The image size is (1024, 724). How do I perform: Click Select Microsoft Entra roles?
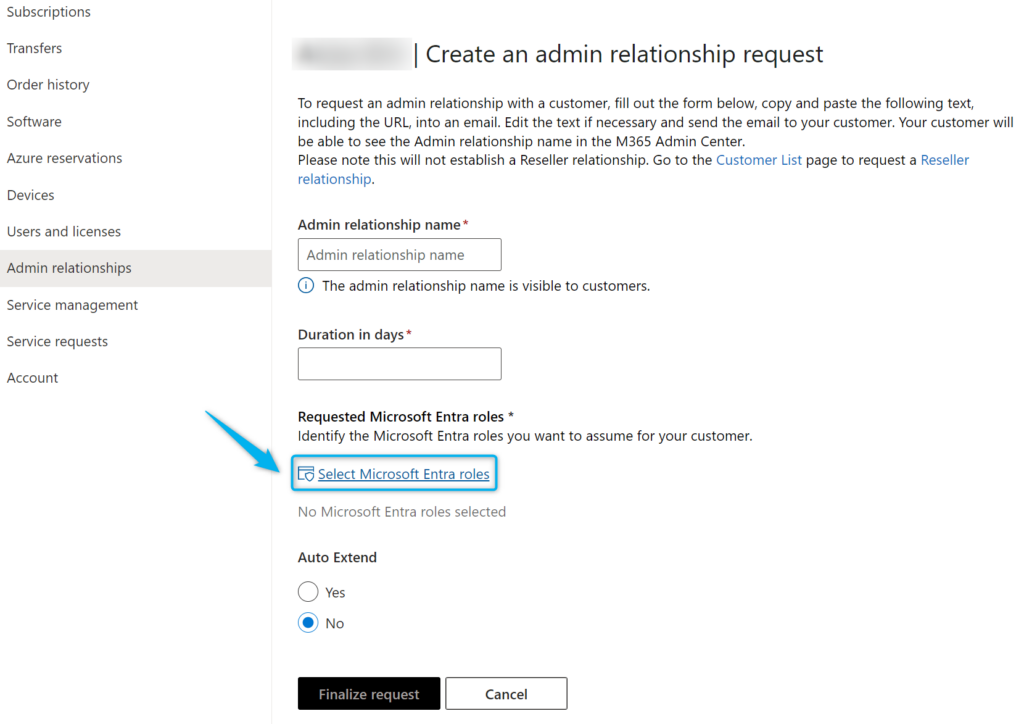[x=402, y=473]
